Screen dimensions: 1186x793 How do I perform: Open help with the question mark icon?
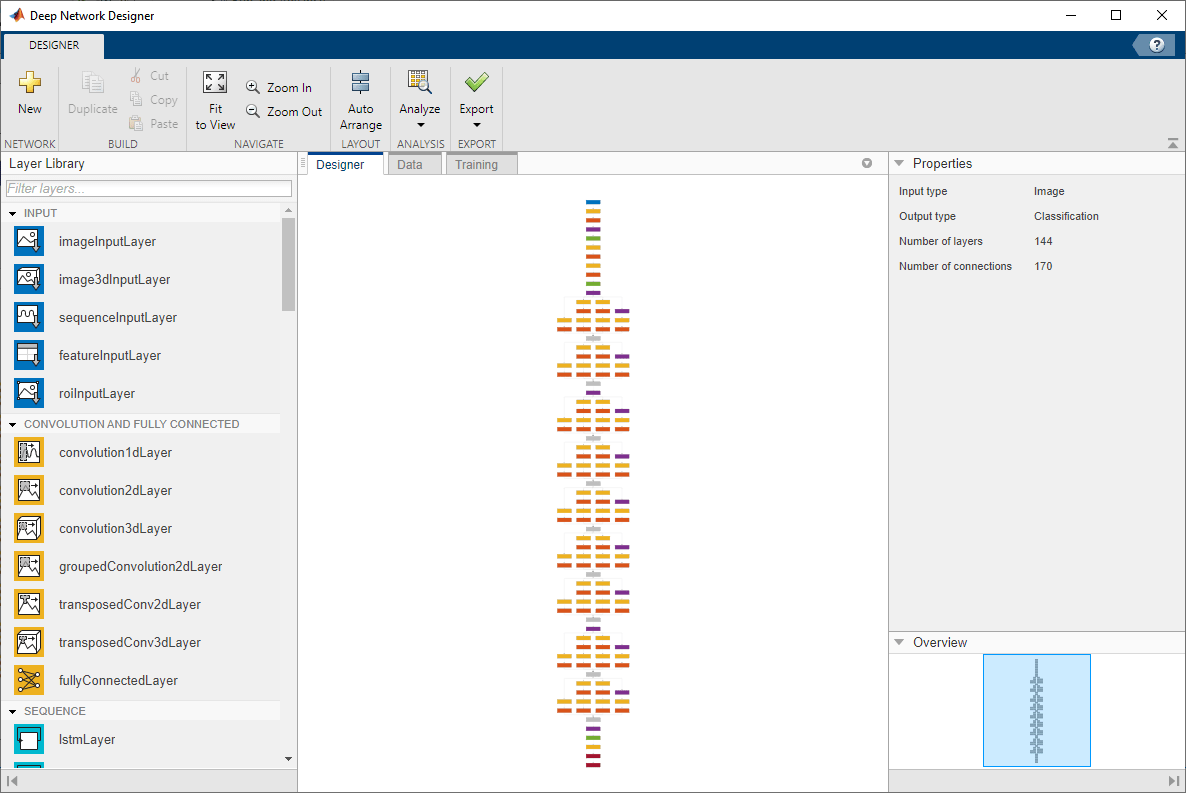[x=1157, y=45]
